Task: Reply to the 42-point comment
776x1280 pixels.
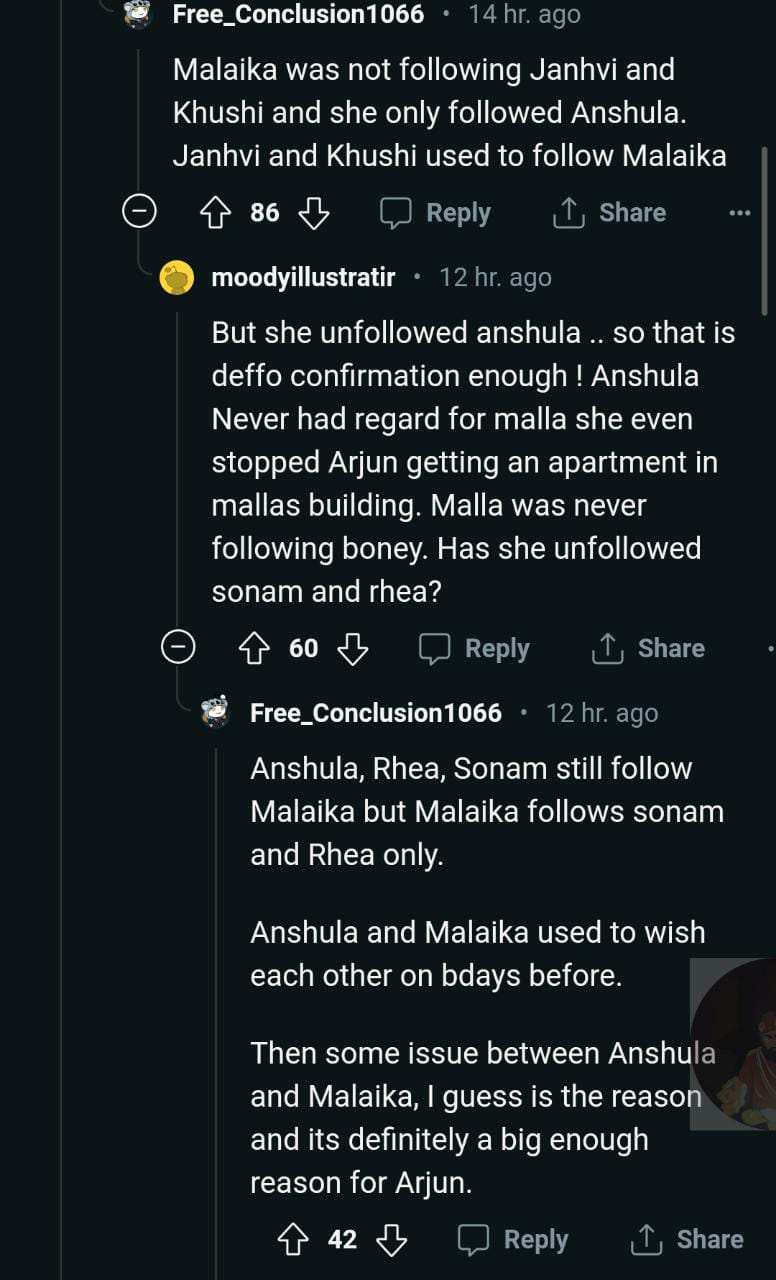Action: click(x=513, y=1239)
